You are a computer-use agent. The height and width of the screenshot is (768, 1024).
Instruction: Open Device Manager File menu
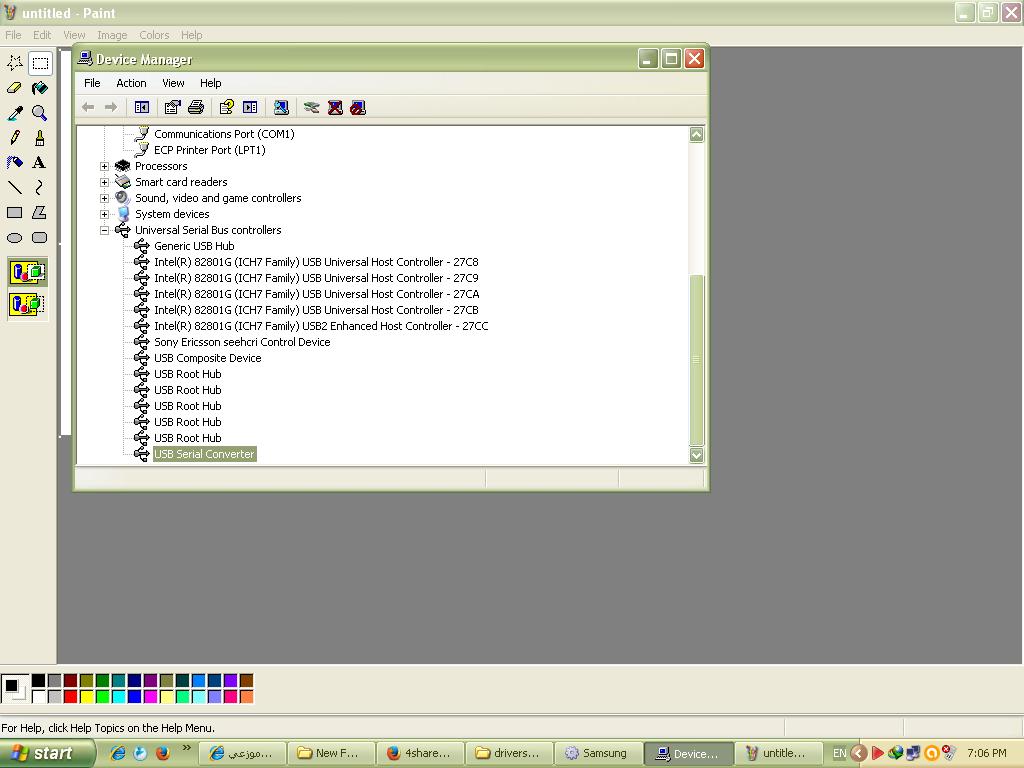(92, 83)
